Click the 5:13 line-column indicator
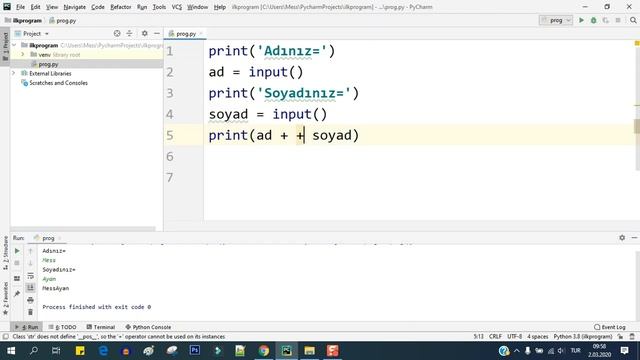Viewport: 640px width, 360px height. pyautogui.click(x=478, y=337)
